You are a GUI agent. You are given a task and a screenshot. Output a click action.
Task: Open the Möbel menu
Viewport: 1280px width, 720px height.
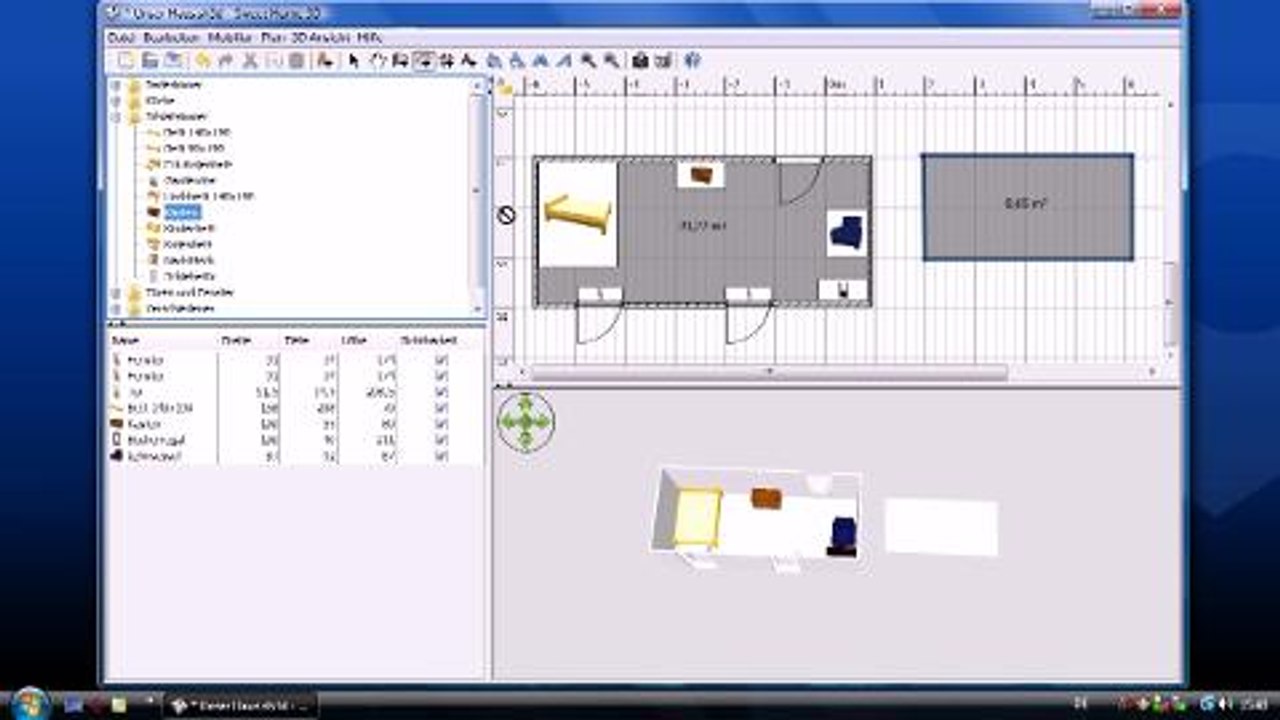click(229, 37)
